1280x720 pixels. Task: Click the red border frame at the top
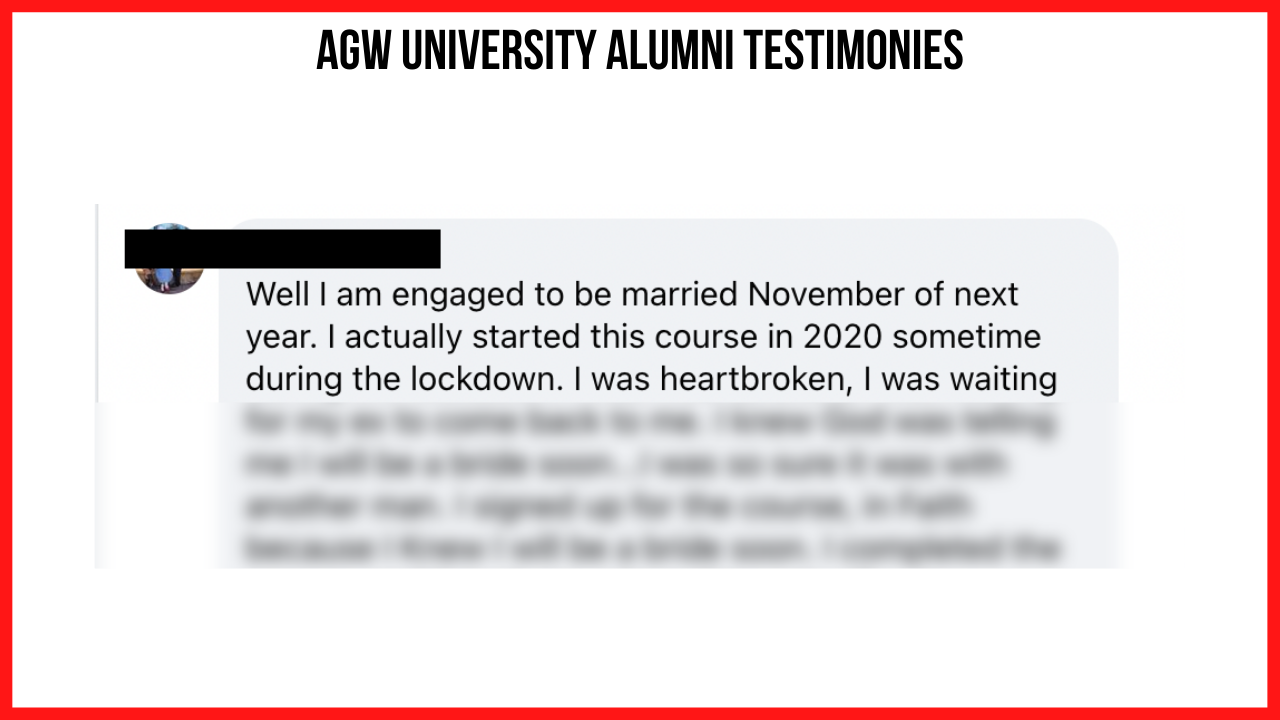640,6
